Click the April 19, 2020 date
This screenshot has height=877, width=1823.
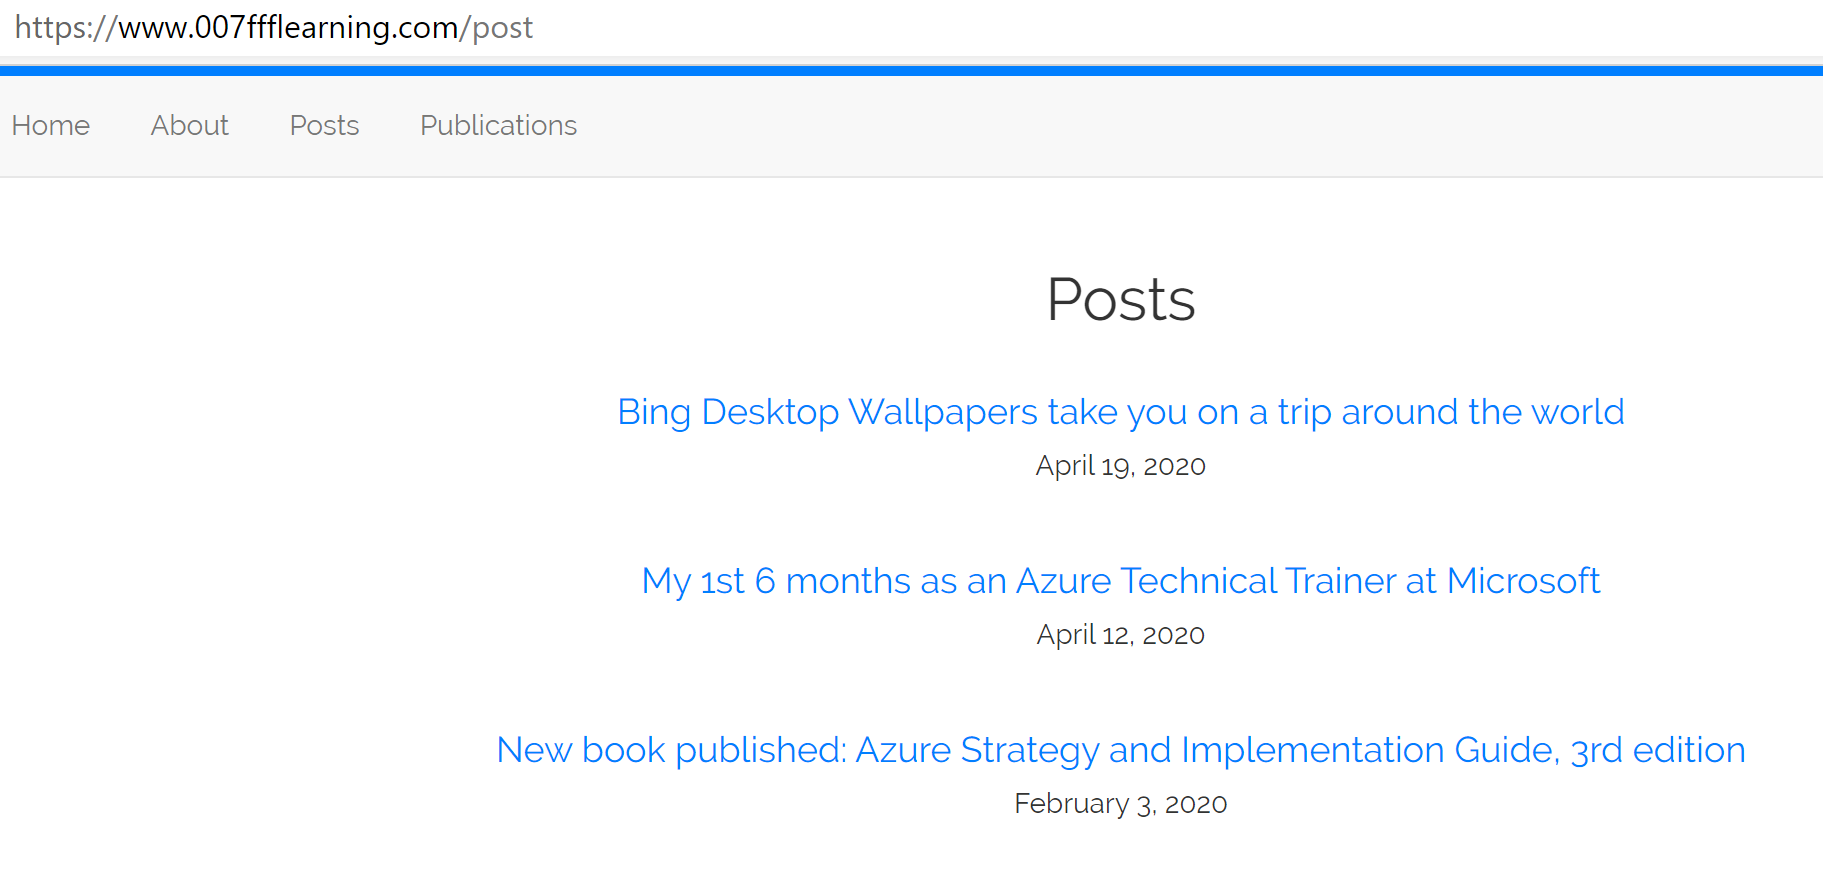[x=1121, y=466]
